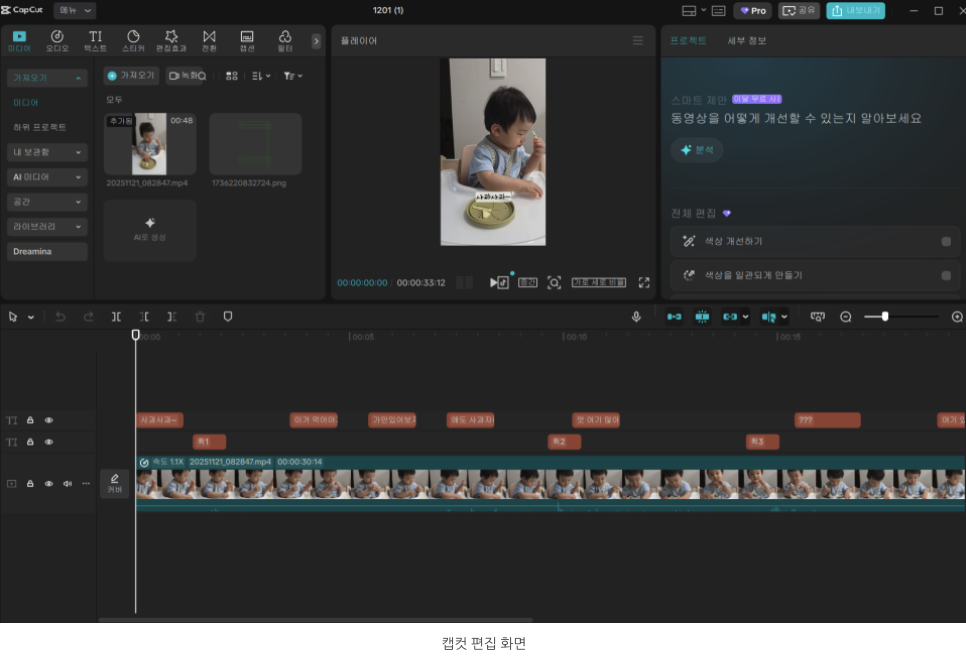966x660 pixels.
Task: Expand the 내 보관함 dropdown
Action: tap(47, 152)
